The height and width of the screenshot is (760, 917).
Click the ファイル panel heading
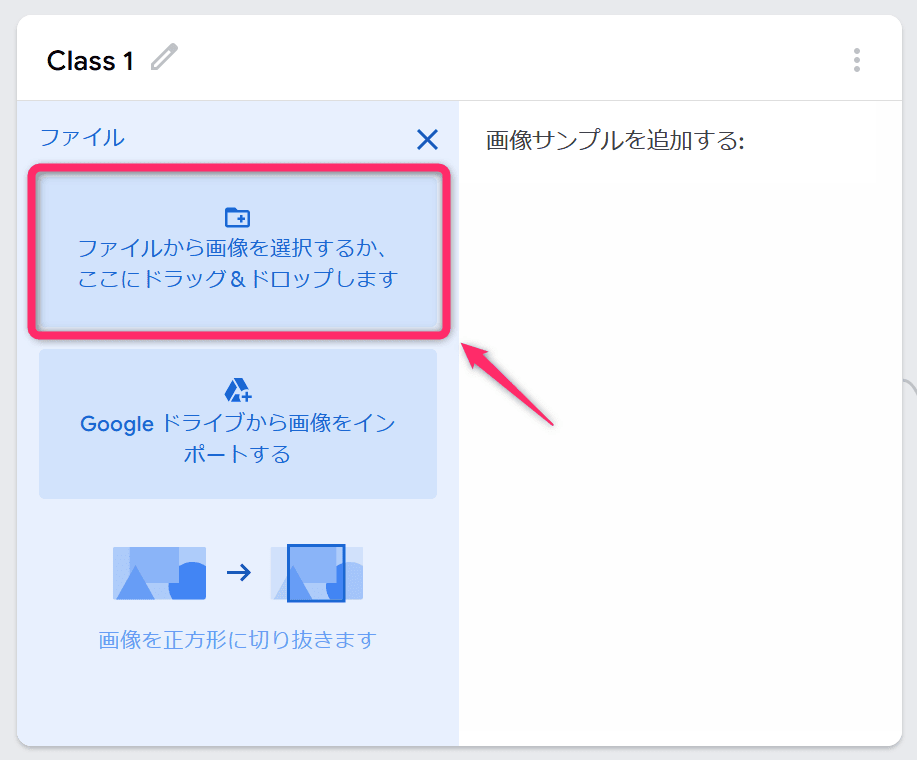click(x=82, y=138)
